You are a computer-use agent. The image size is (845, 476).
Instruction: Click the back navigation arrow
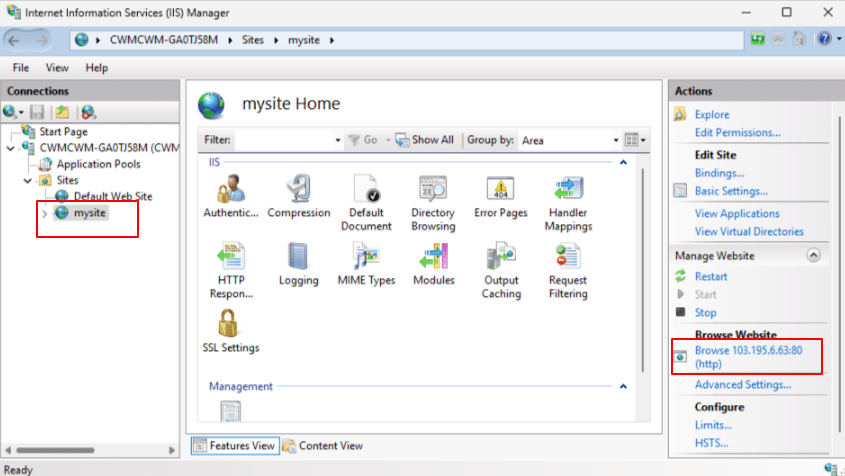tap(15, 40)
